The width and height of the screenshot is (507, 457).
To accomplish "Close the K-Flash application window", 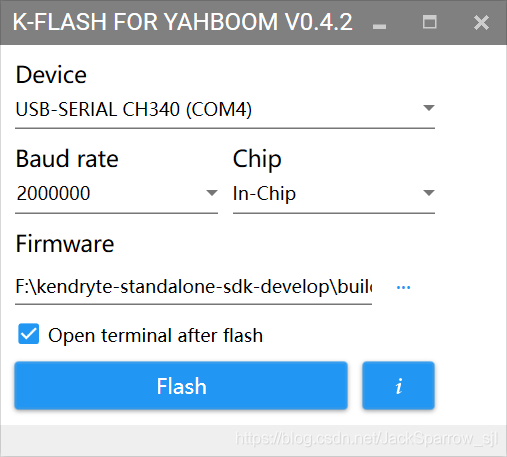I will [x=481, y=23].
